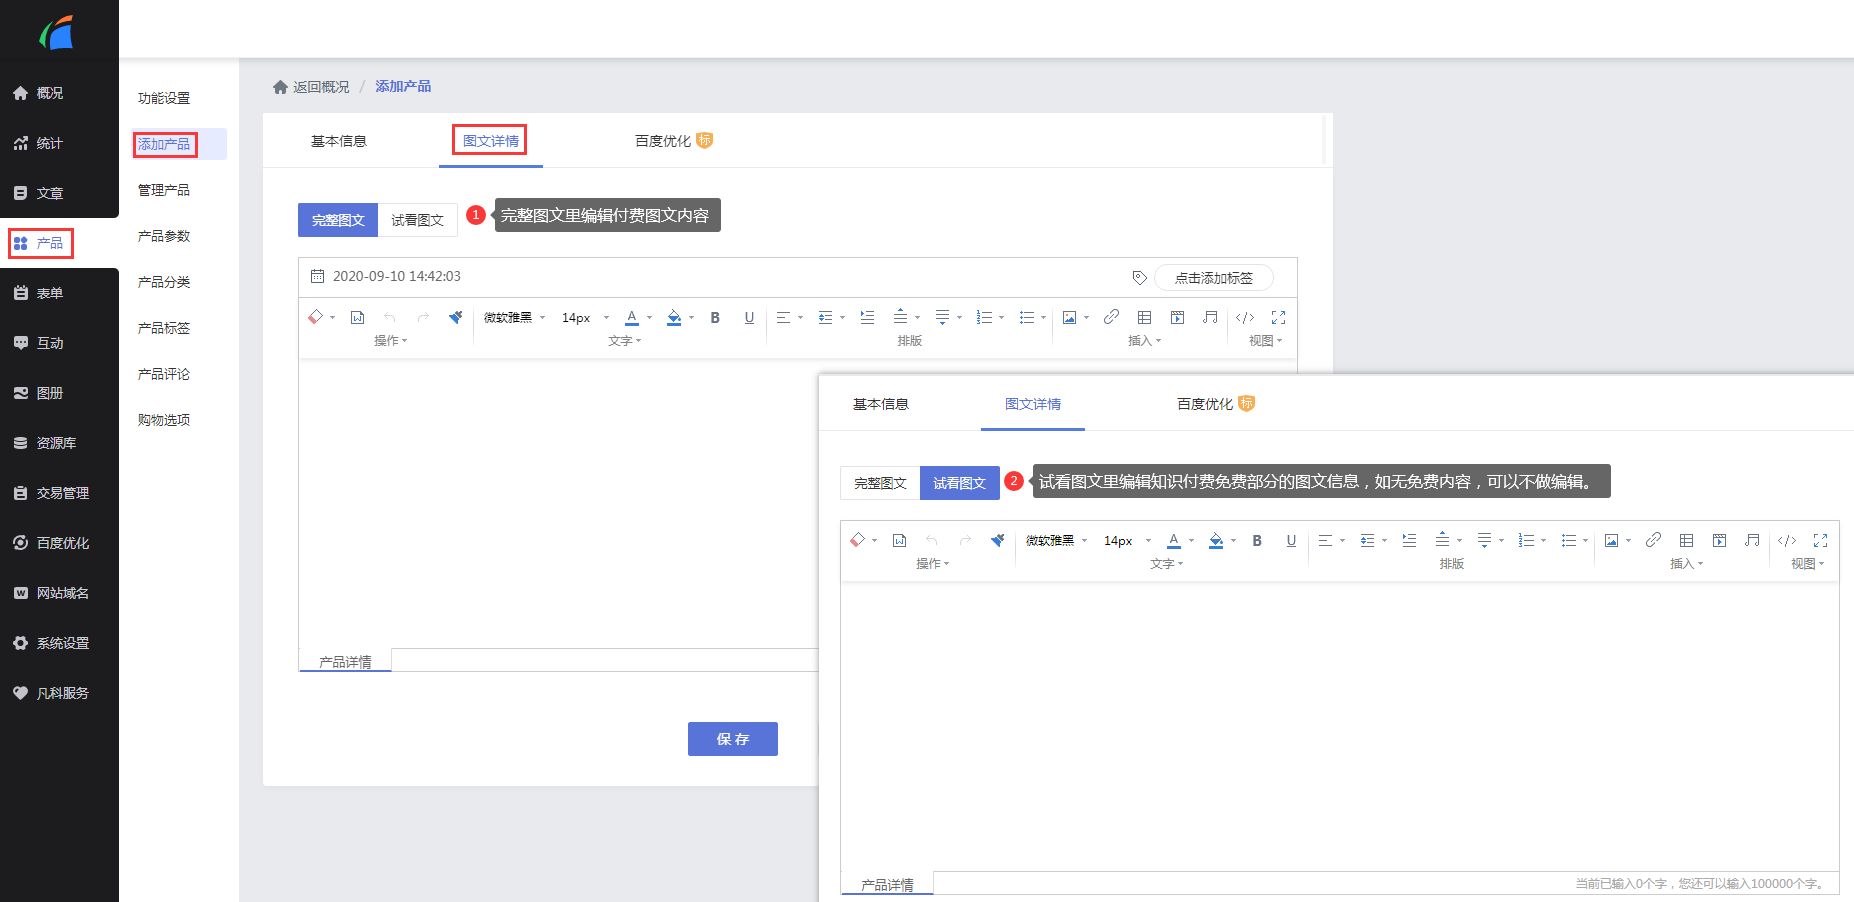Insert audio with the music note icon in the lower editor
This screenshot has width=1854, height=902.
(x=1752, y=540)
